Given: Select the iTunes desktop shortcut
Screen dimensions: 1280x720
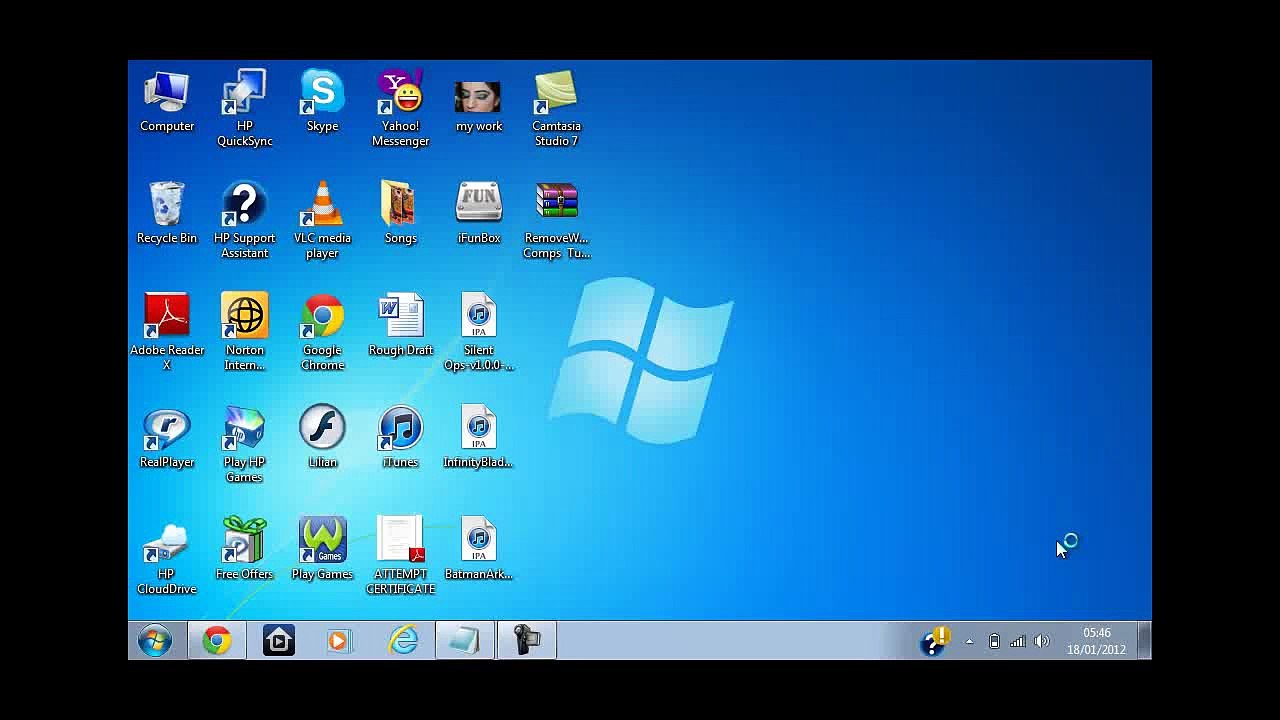Looking at the screenshot, I should pos(400,436).
